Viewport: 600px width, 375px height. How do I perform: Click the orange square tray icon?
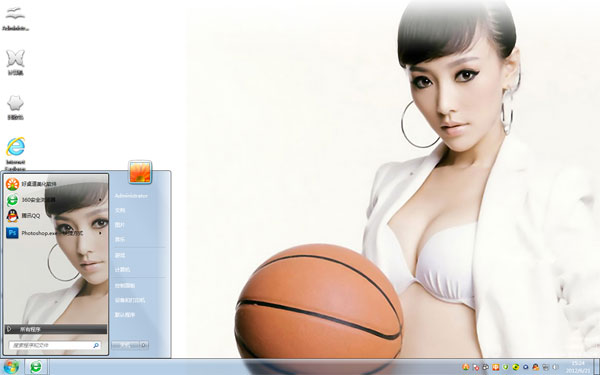pos(496,367)
